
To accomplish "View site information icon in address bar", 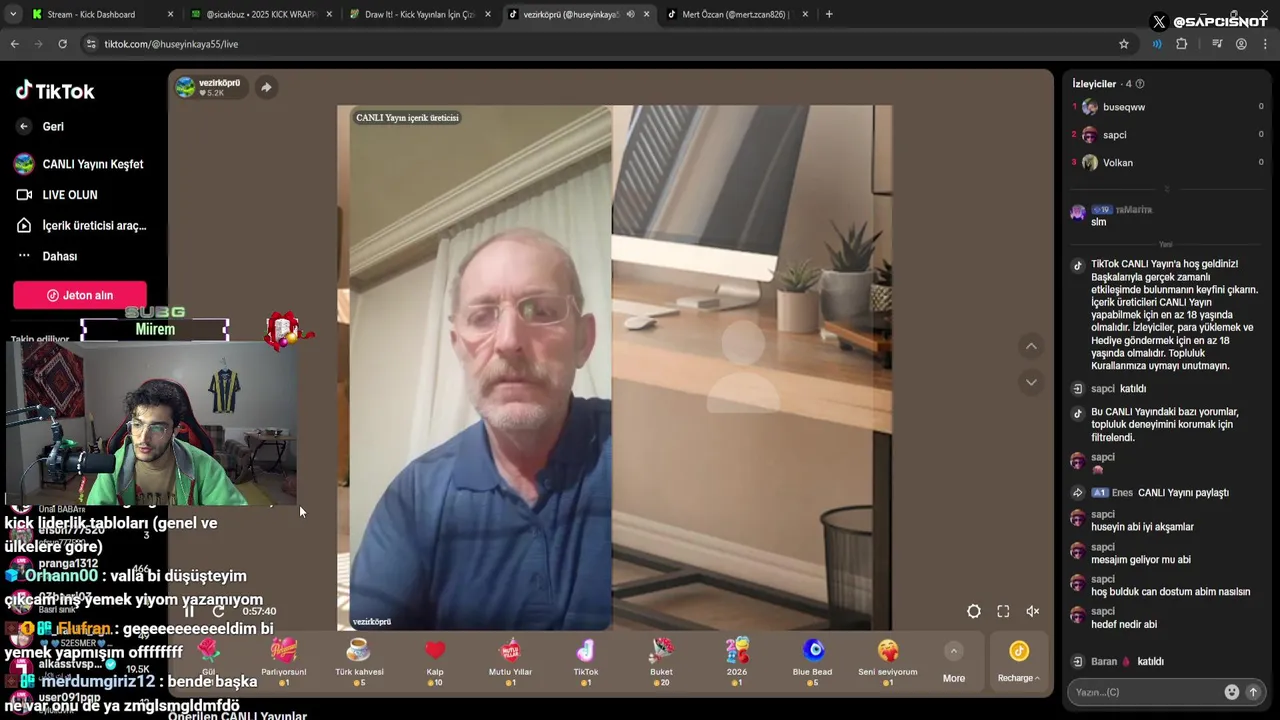I will point(91,44).
